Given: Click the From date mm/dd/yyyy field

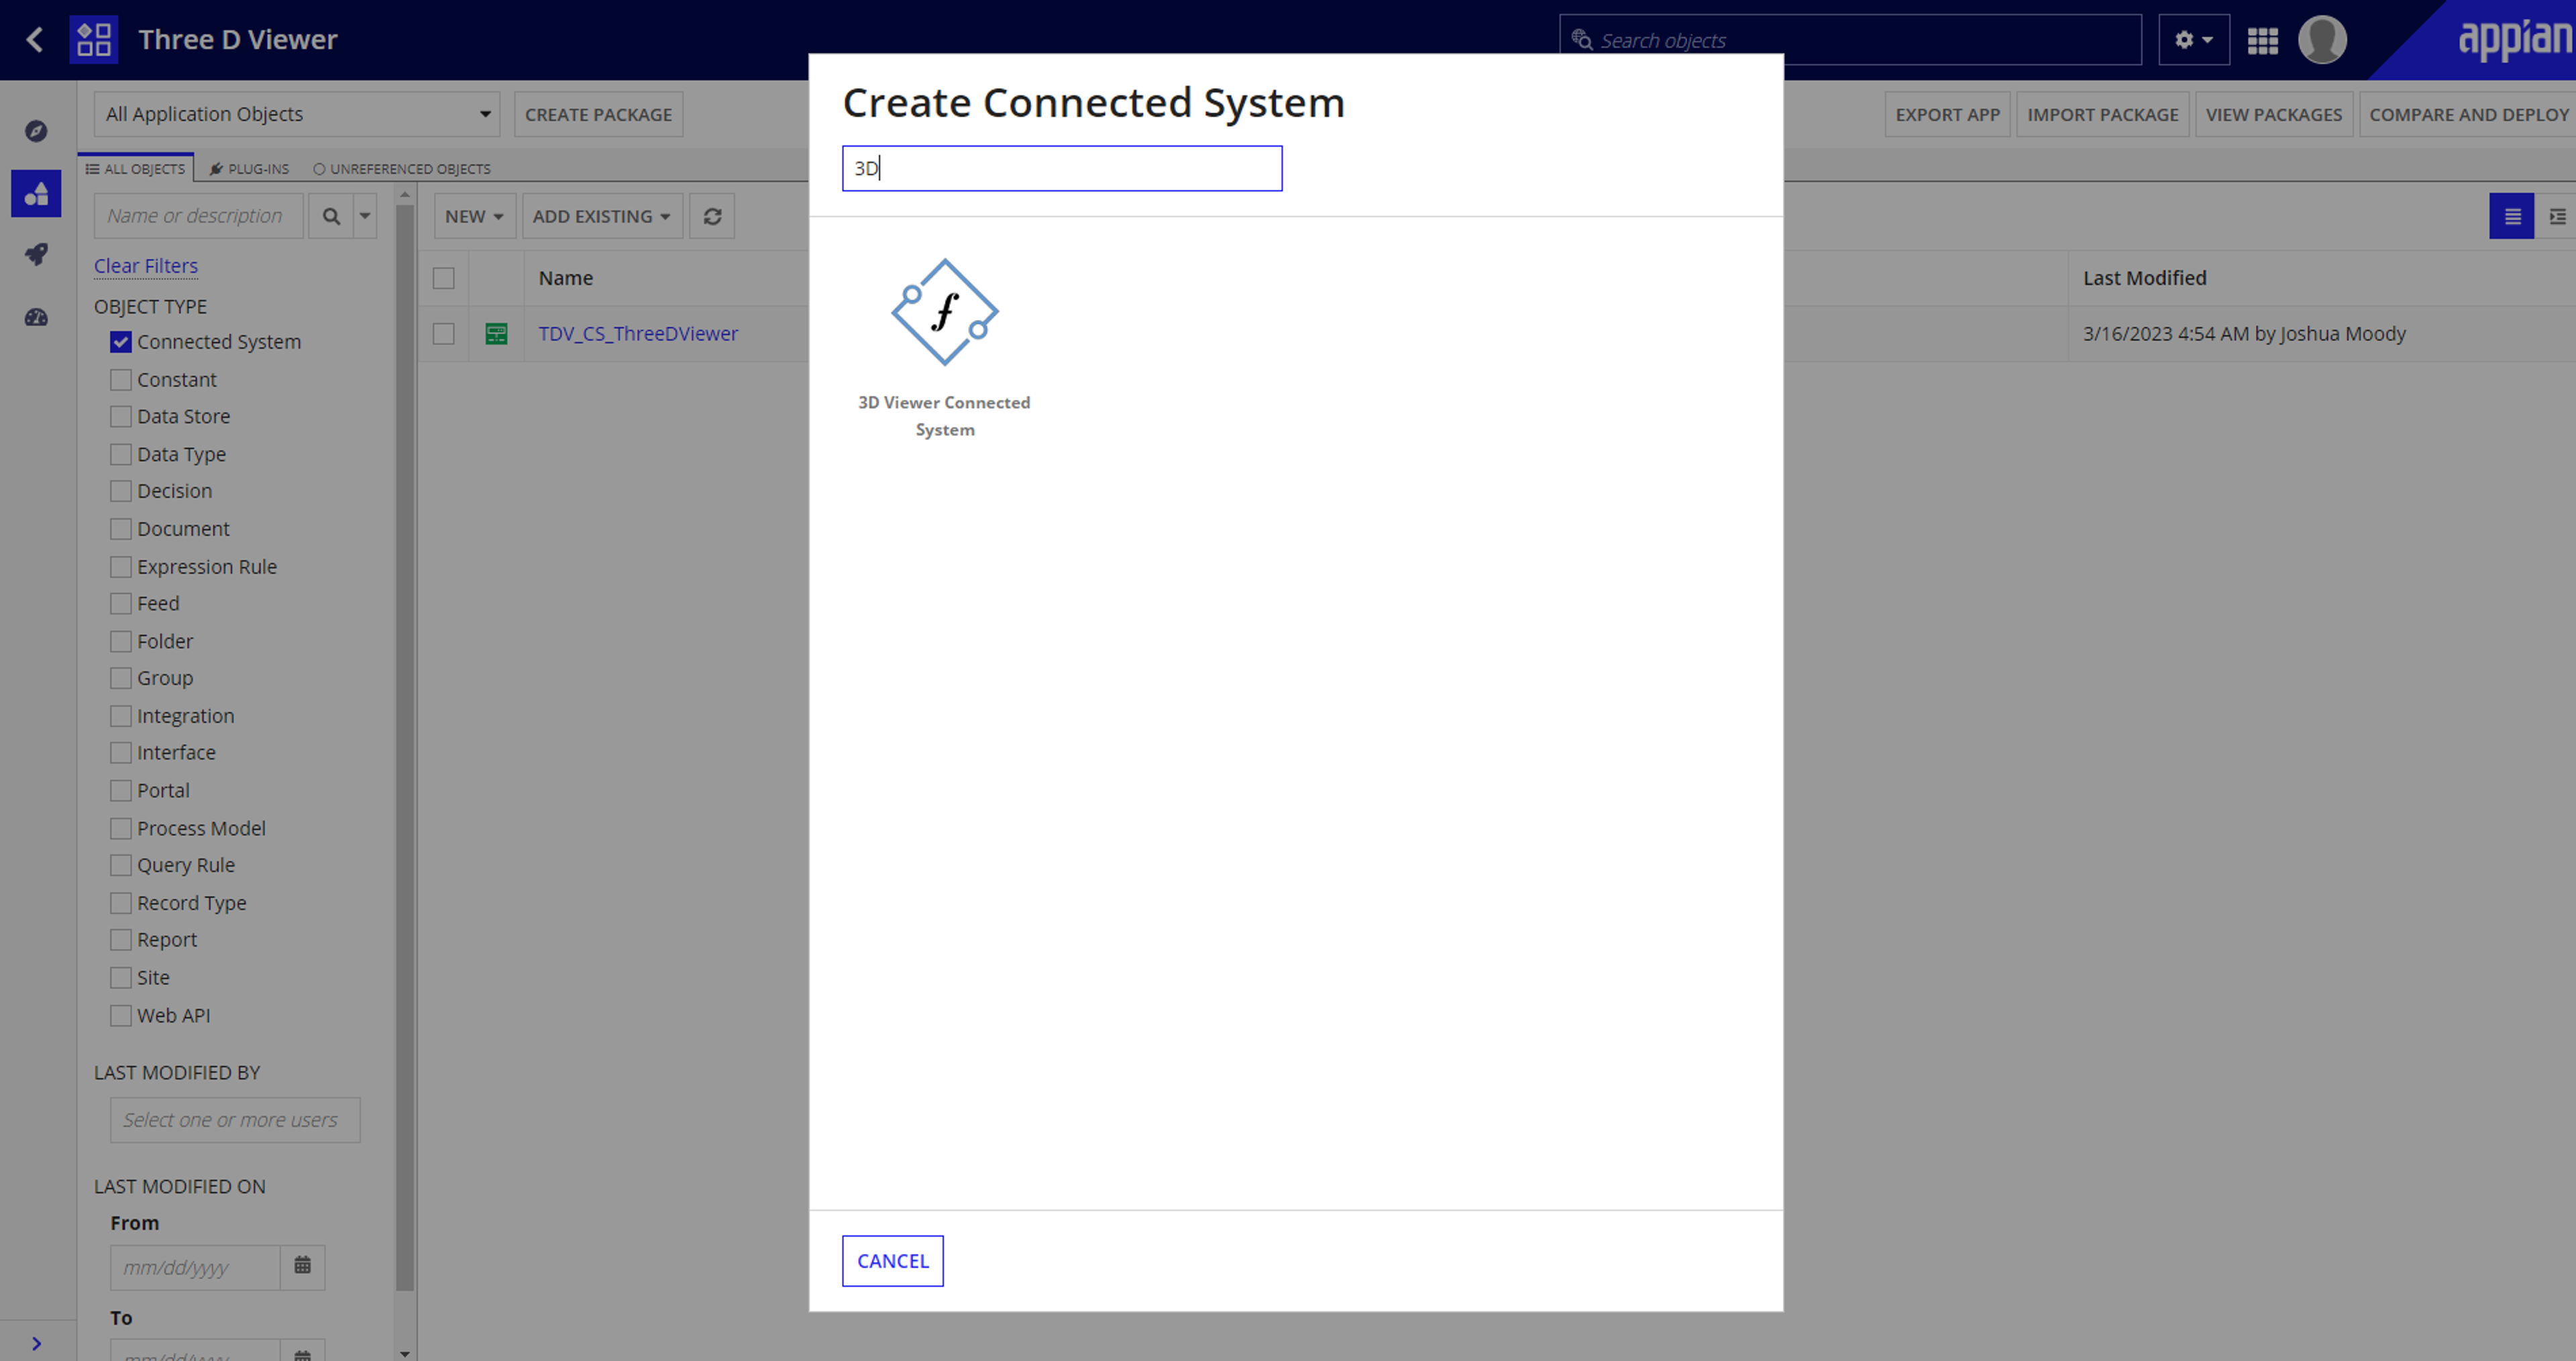Looking at the screenshot, I should point(196,1266).
